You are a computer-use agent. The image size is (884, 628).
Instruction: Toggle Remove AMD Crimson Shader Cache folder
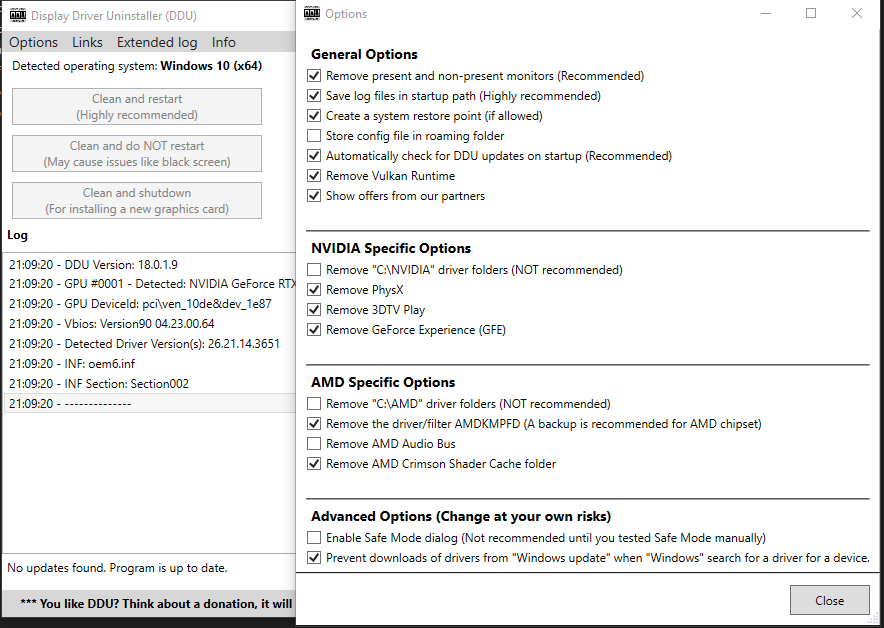314,463
